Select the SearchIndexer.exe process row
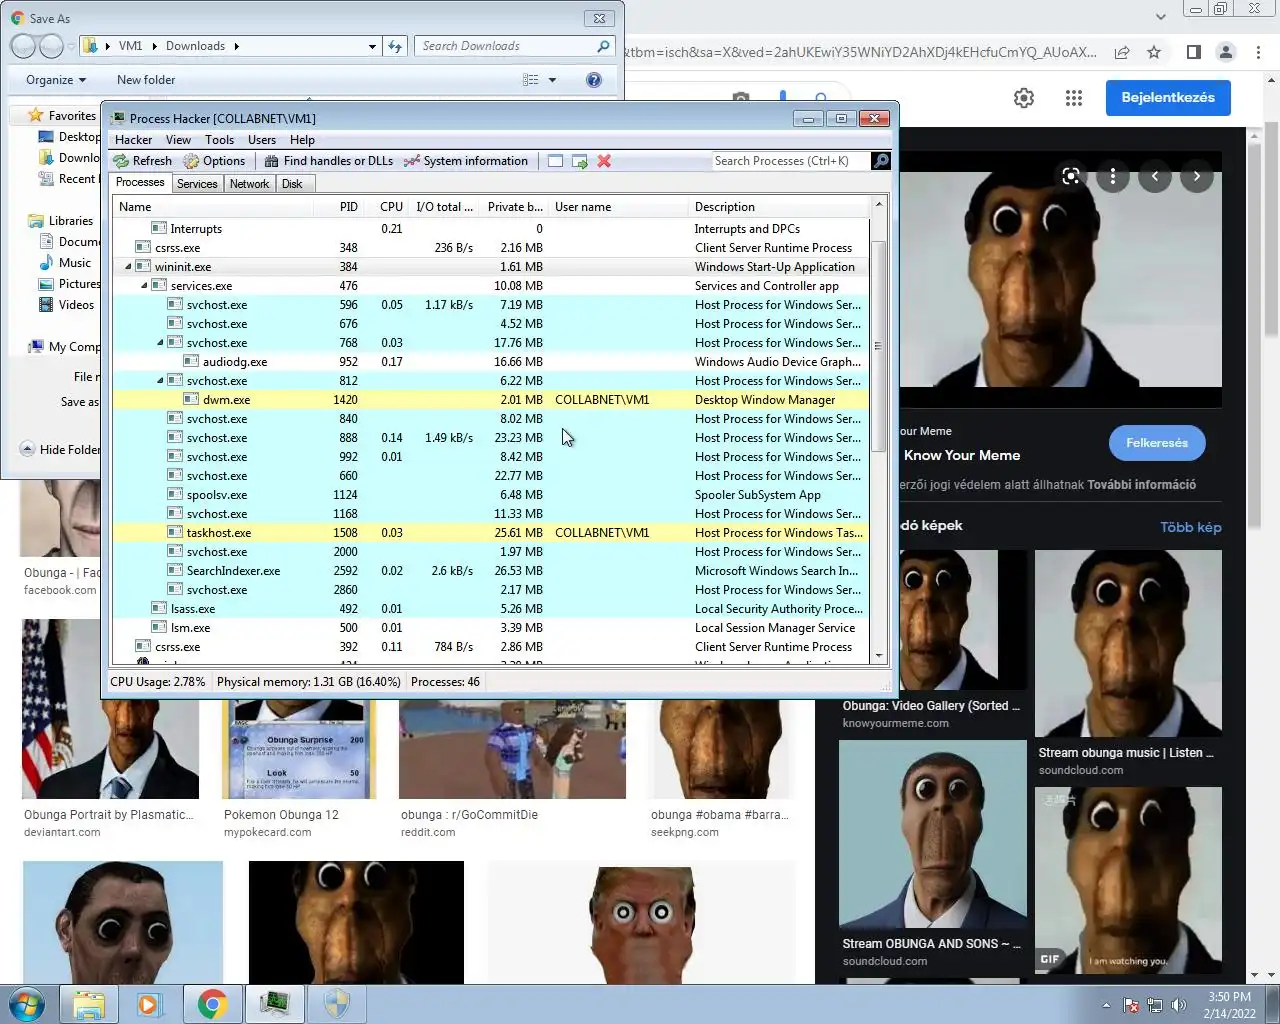1280x1024 pixels. (490, 571)
